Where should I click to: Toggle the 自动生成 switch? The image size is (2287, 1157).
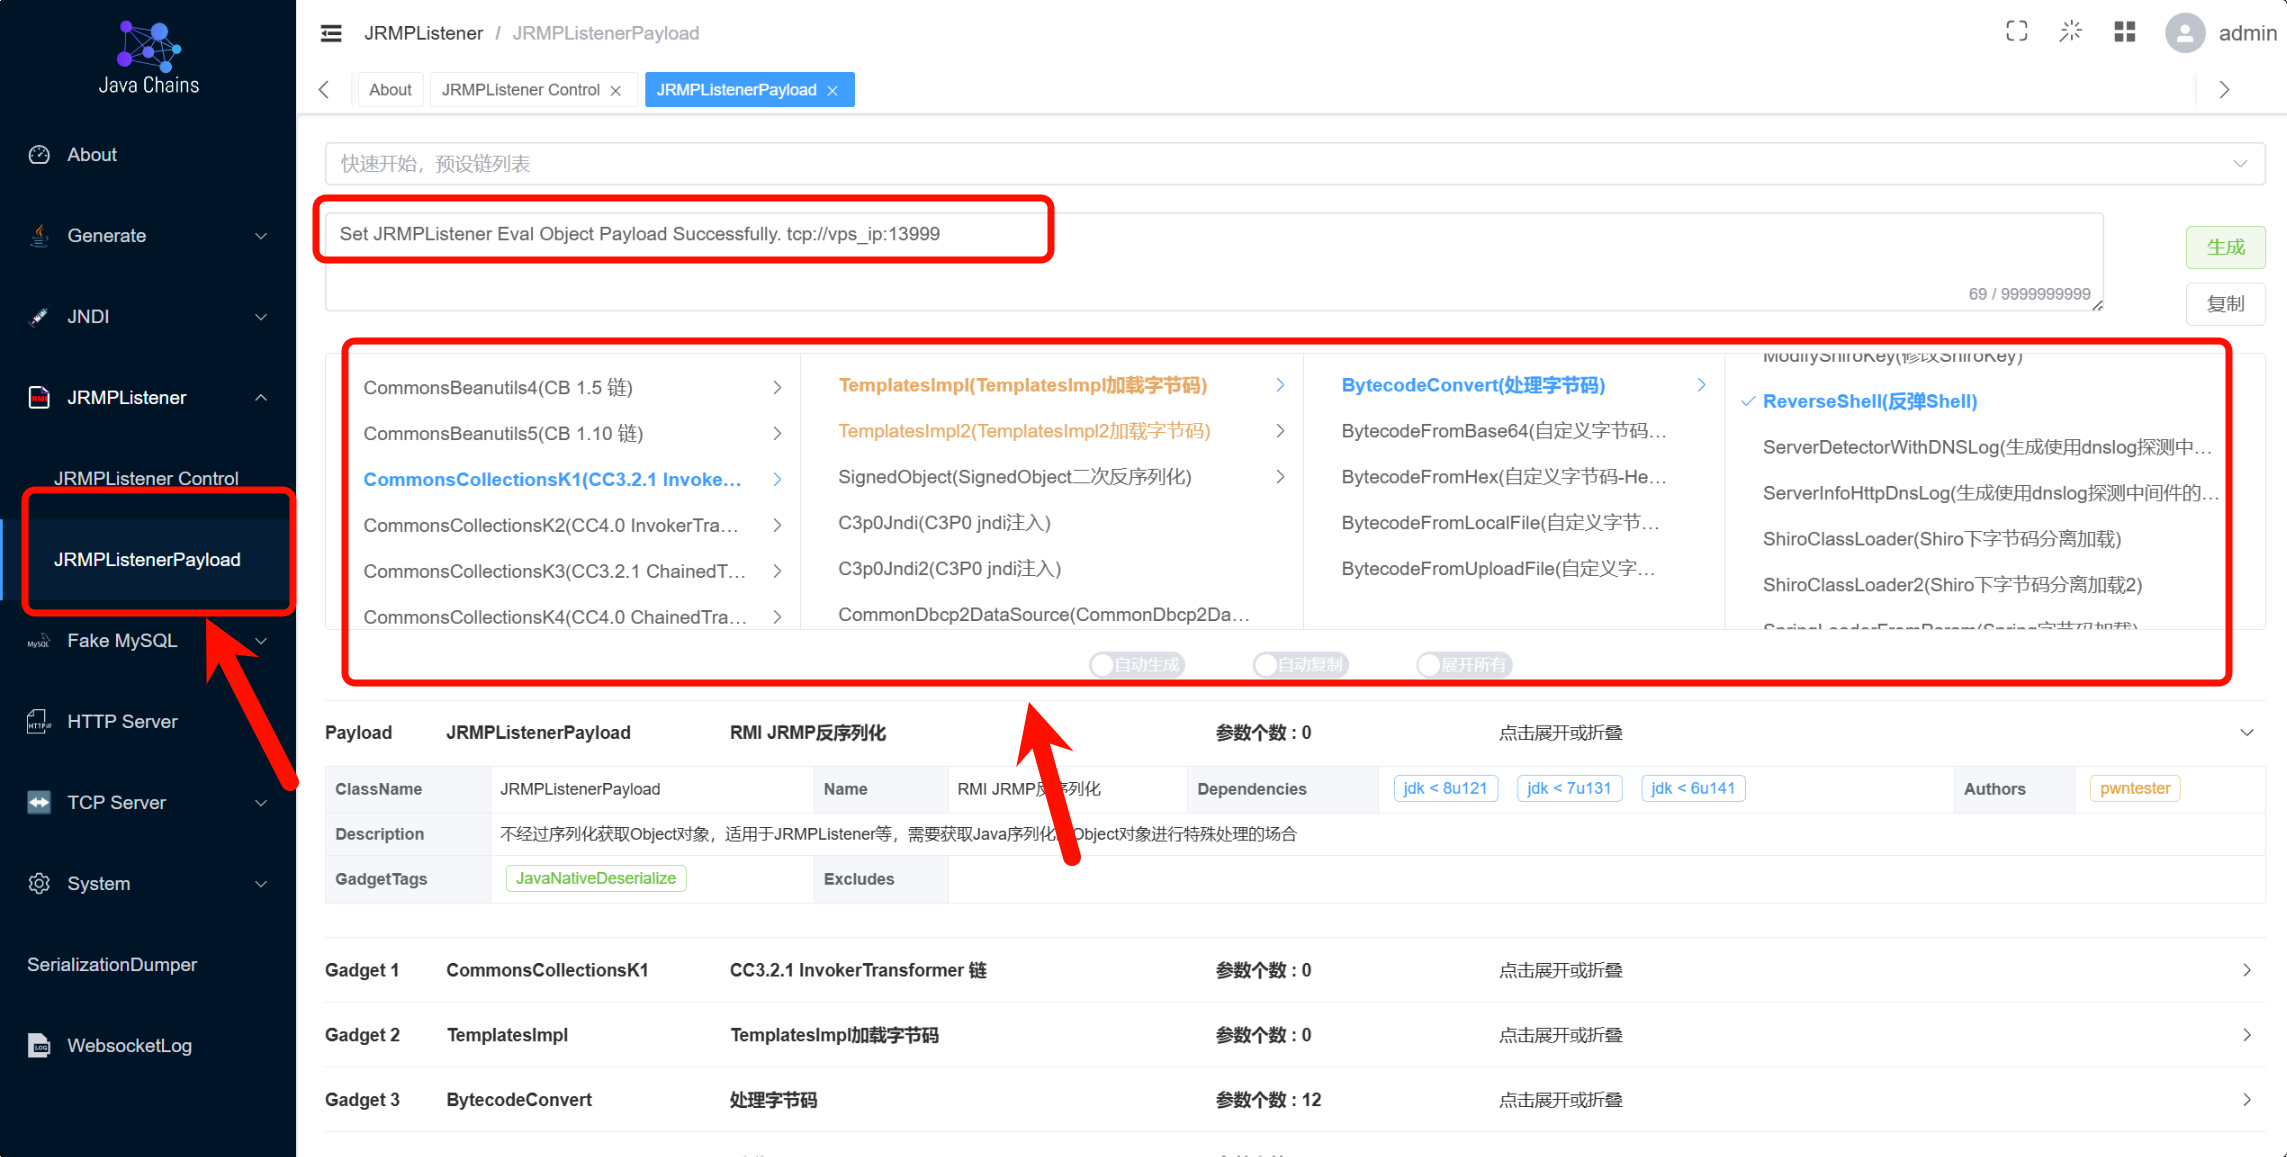coord(1136,665)
